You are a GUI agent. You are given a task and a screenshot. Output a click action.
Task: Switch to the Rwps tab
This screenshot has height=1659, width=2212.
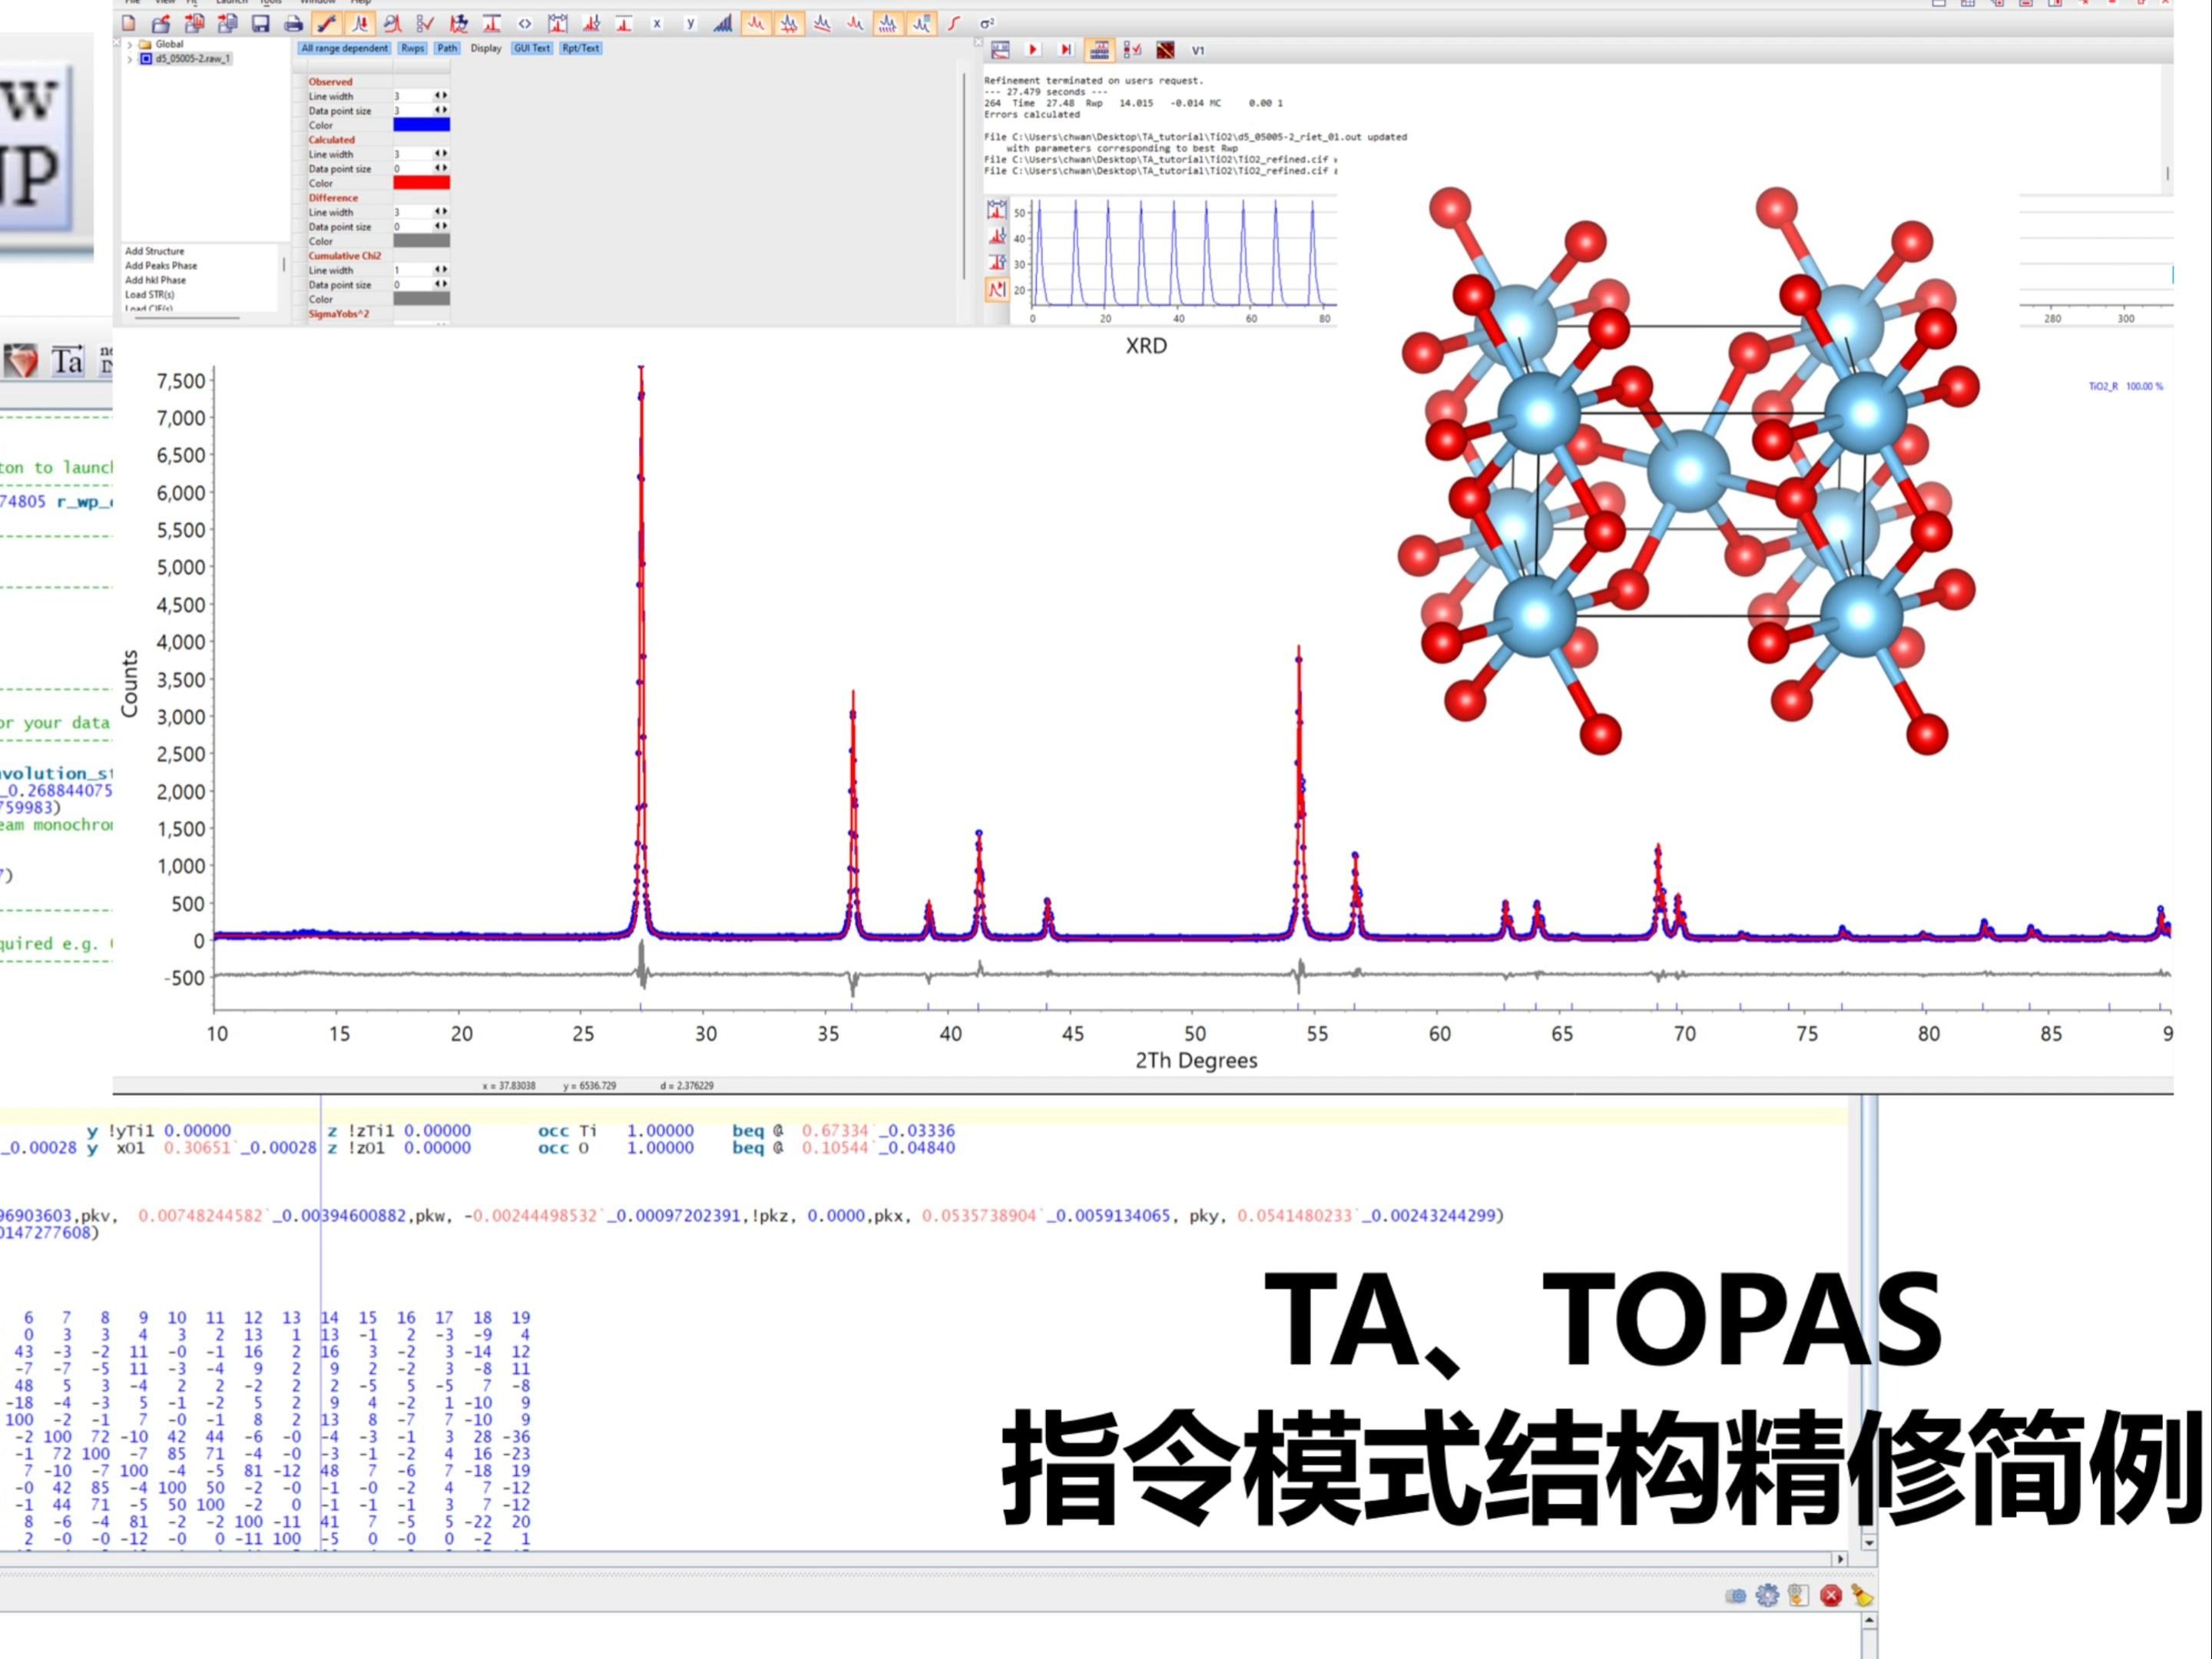tap(412, 48)
